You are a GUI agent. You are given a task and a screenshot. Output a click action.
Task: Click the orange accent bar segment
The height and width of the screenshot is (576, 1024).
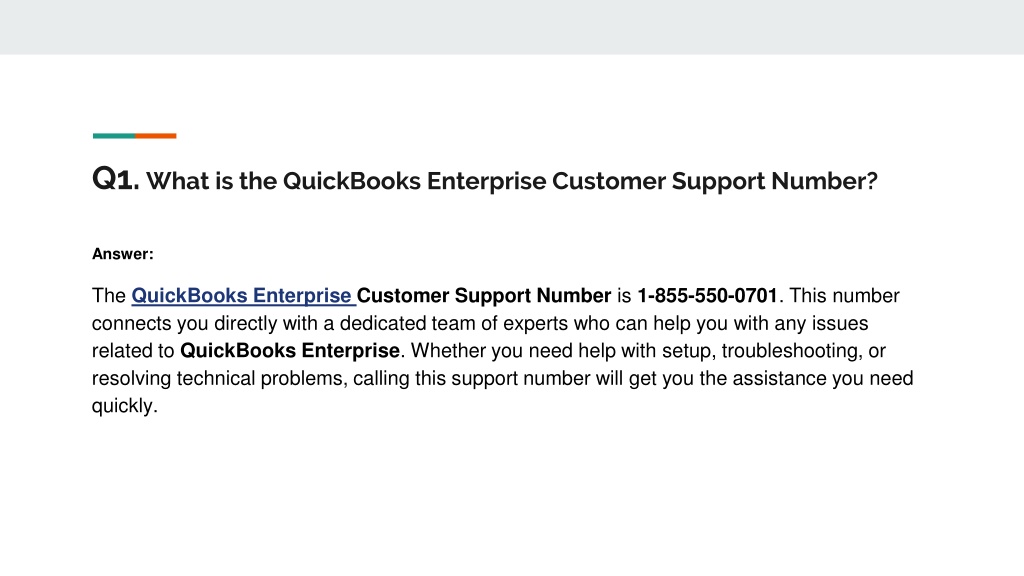[x=155, y=136]
